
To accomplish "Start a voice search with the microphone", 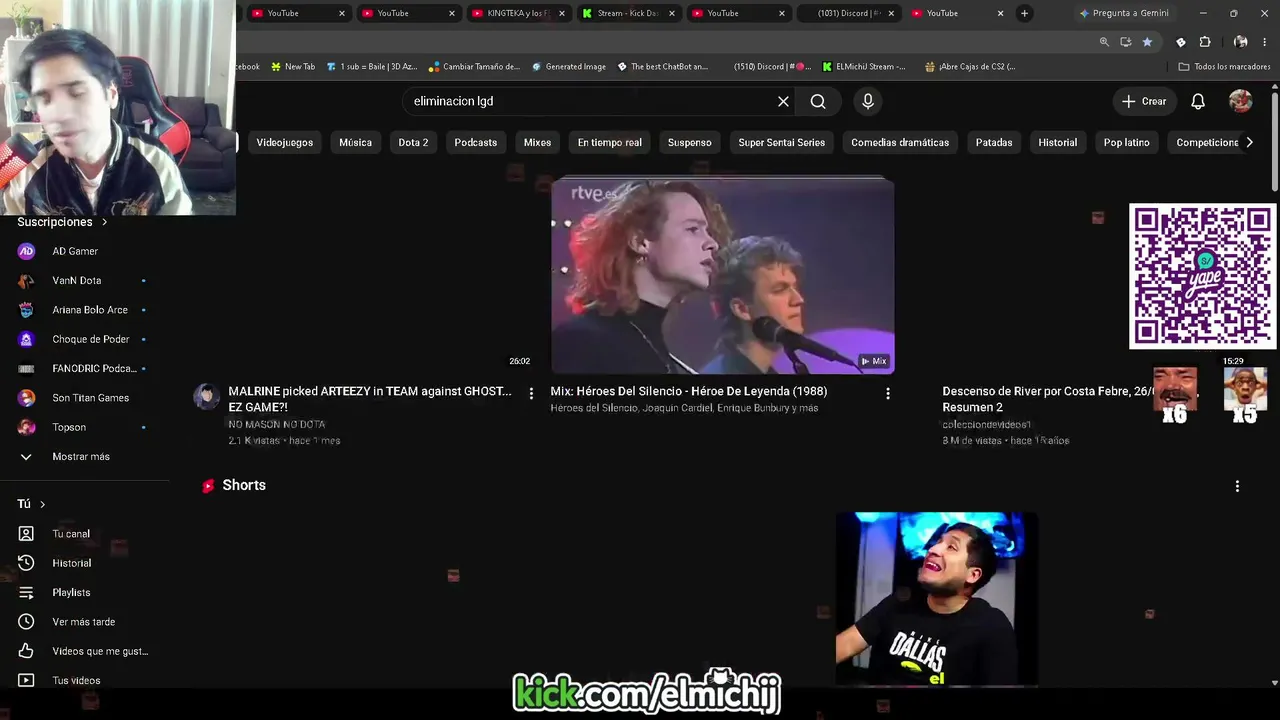I will point(868,101).
